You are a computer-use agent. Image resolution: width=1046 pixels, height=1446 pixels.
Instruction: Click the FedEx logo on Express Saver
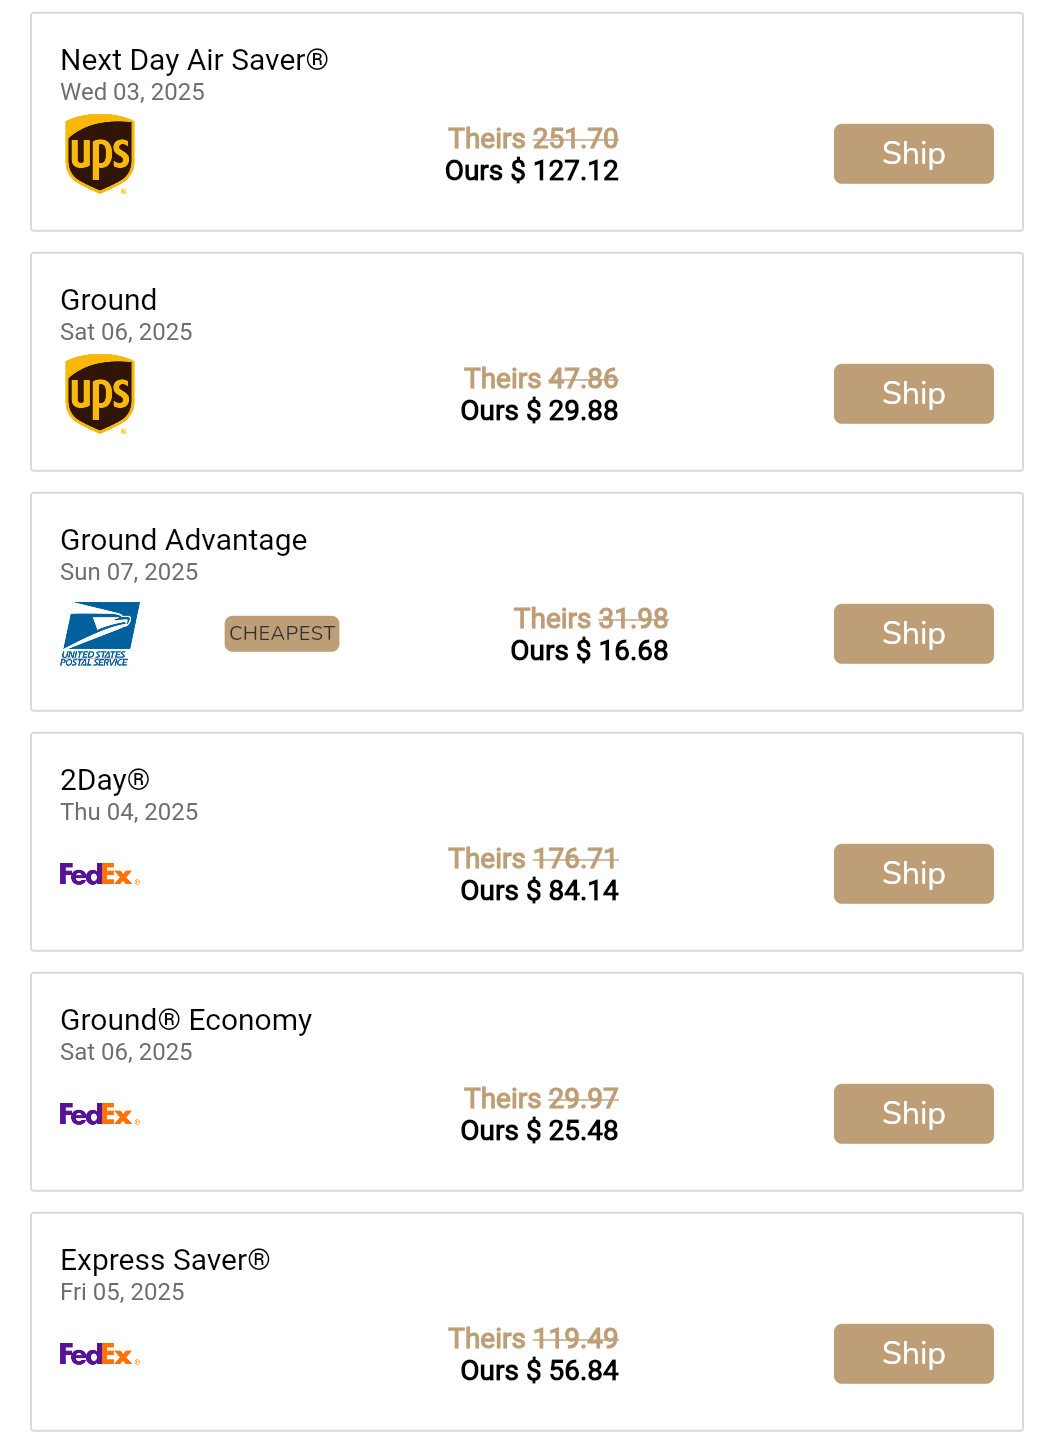[x=99, y=1354]
